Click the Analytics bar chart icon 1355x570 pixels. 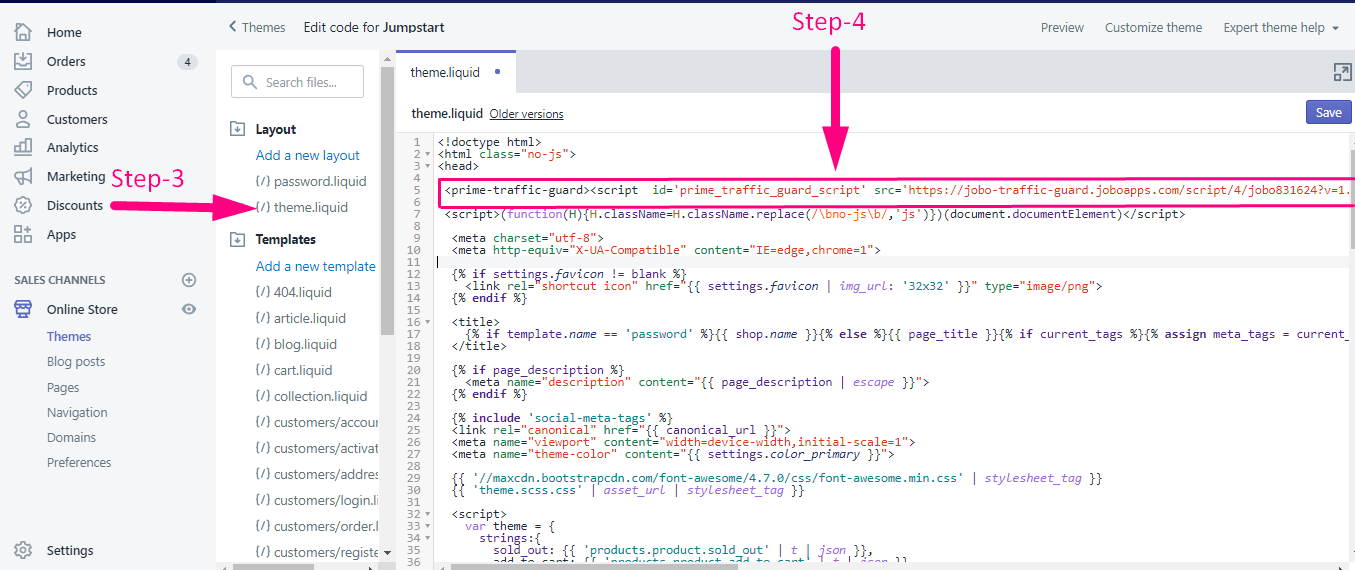point(23,147)
